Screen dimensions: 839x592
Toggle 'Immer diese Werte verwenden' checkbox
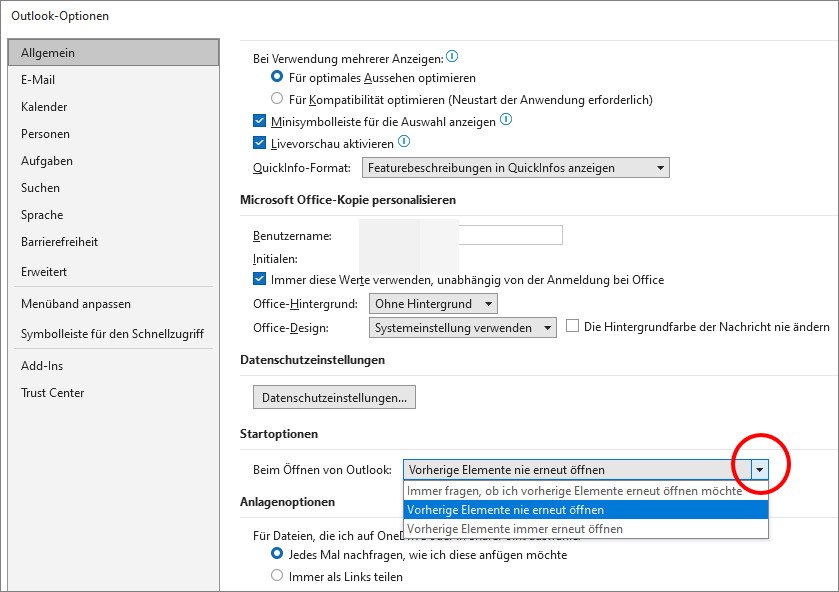point(260,279)
